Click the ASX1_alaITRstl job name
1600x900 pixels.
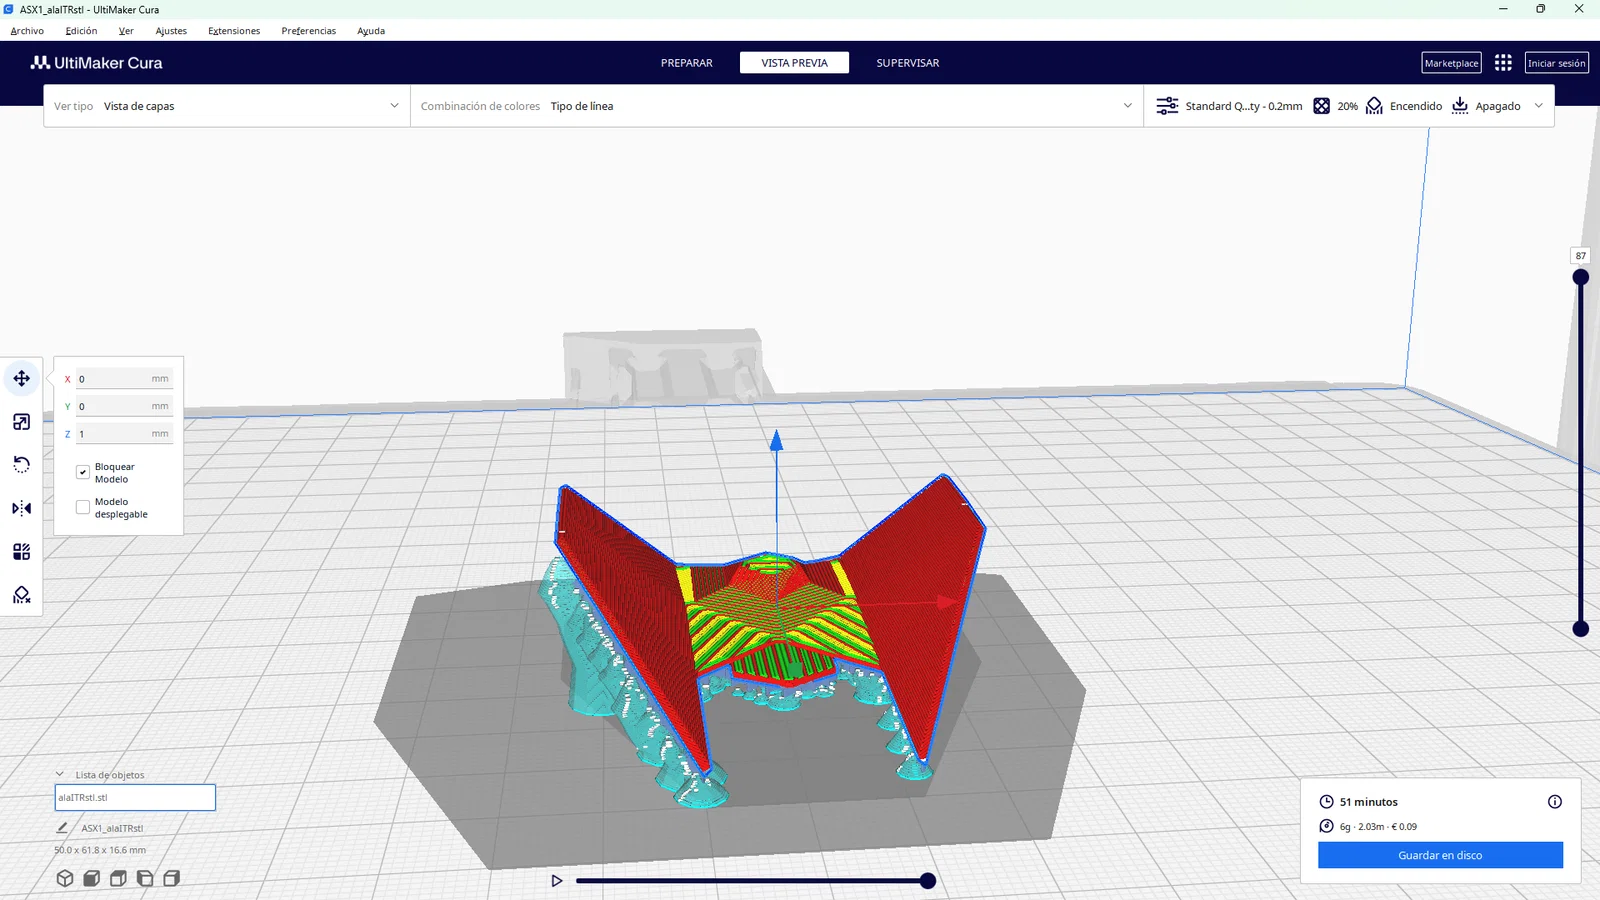pyautogui.click(x=112, y=828)
